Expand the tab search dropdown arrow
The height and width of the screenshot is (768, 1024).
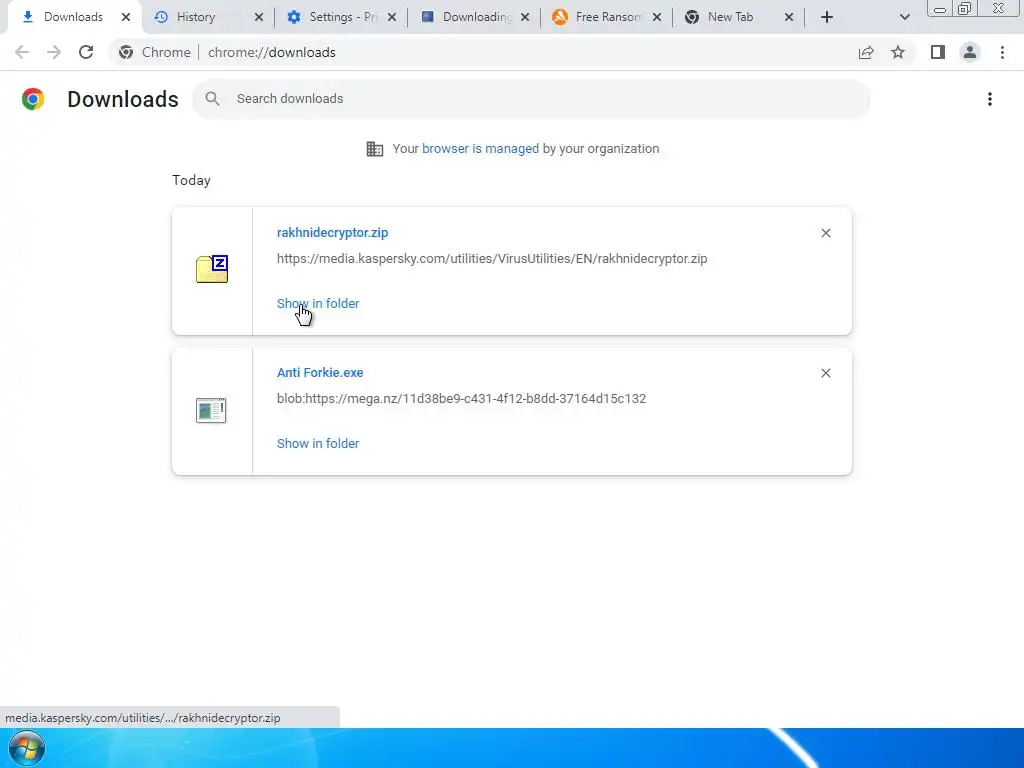(x=904, y=17)
